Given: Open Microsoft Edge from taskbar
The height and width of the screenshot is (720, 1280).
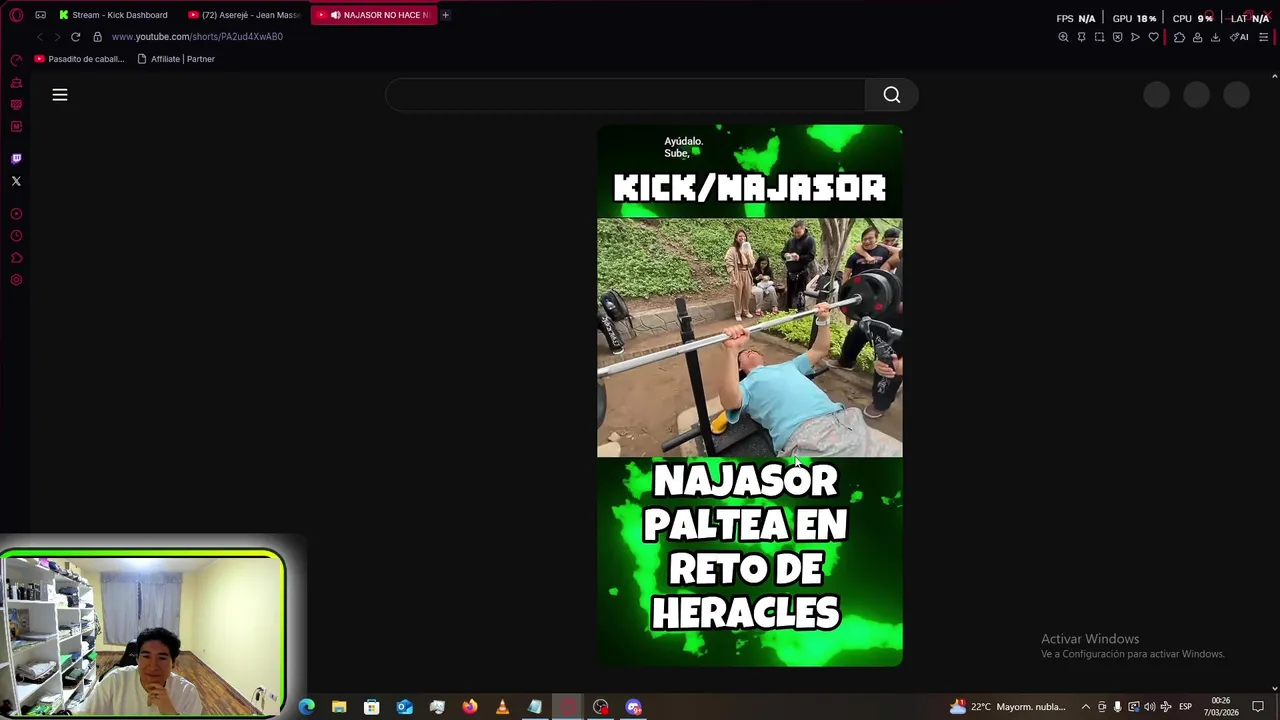Looking at the screenshot, I should pyautogui.click(x=307, y=707).
